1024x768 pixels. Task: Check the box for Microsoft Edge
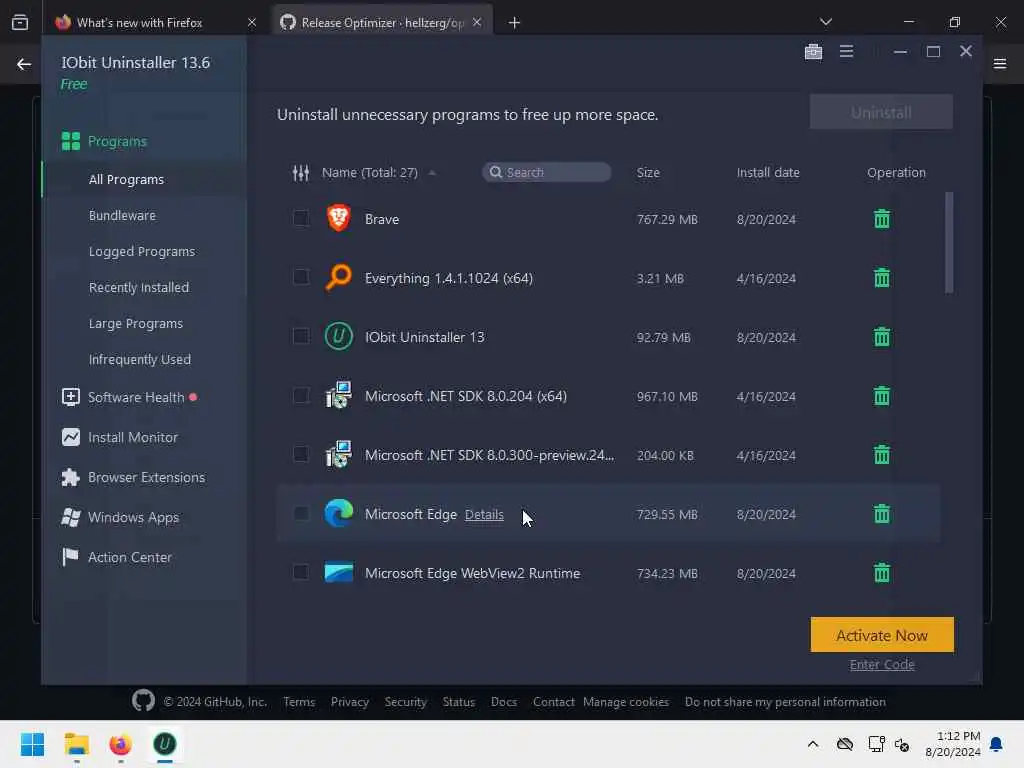click(x=300, y=513)
